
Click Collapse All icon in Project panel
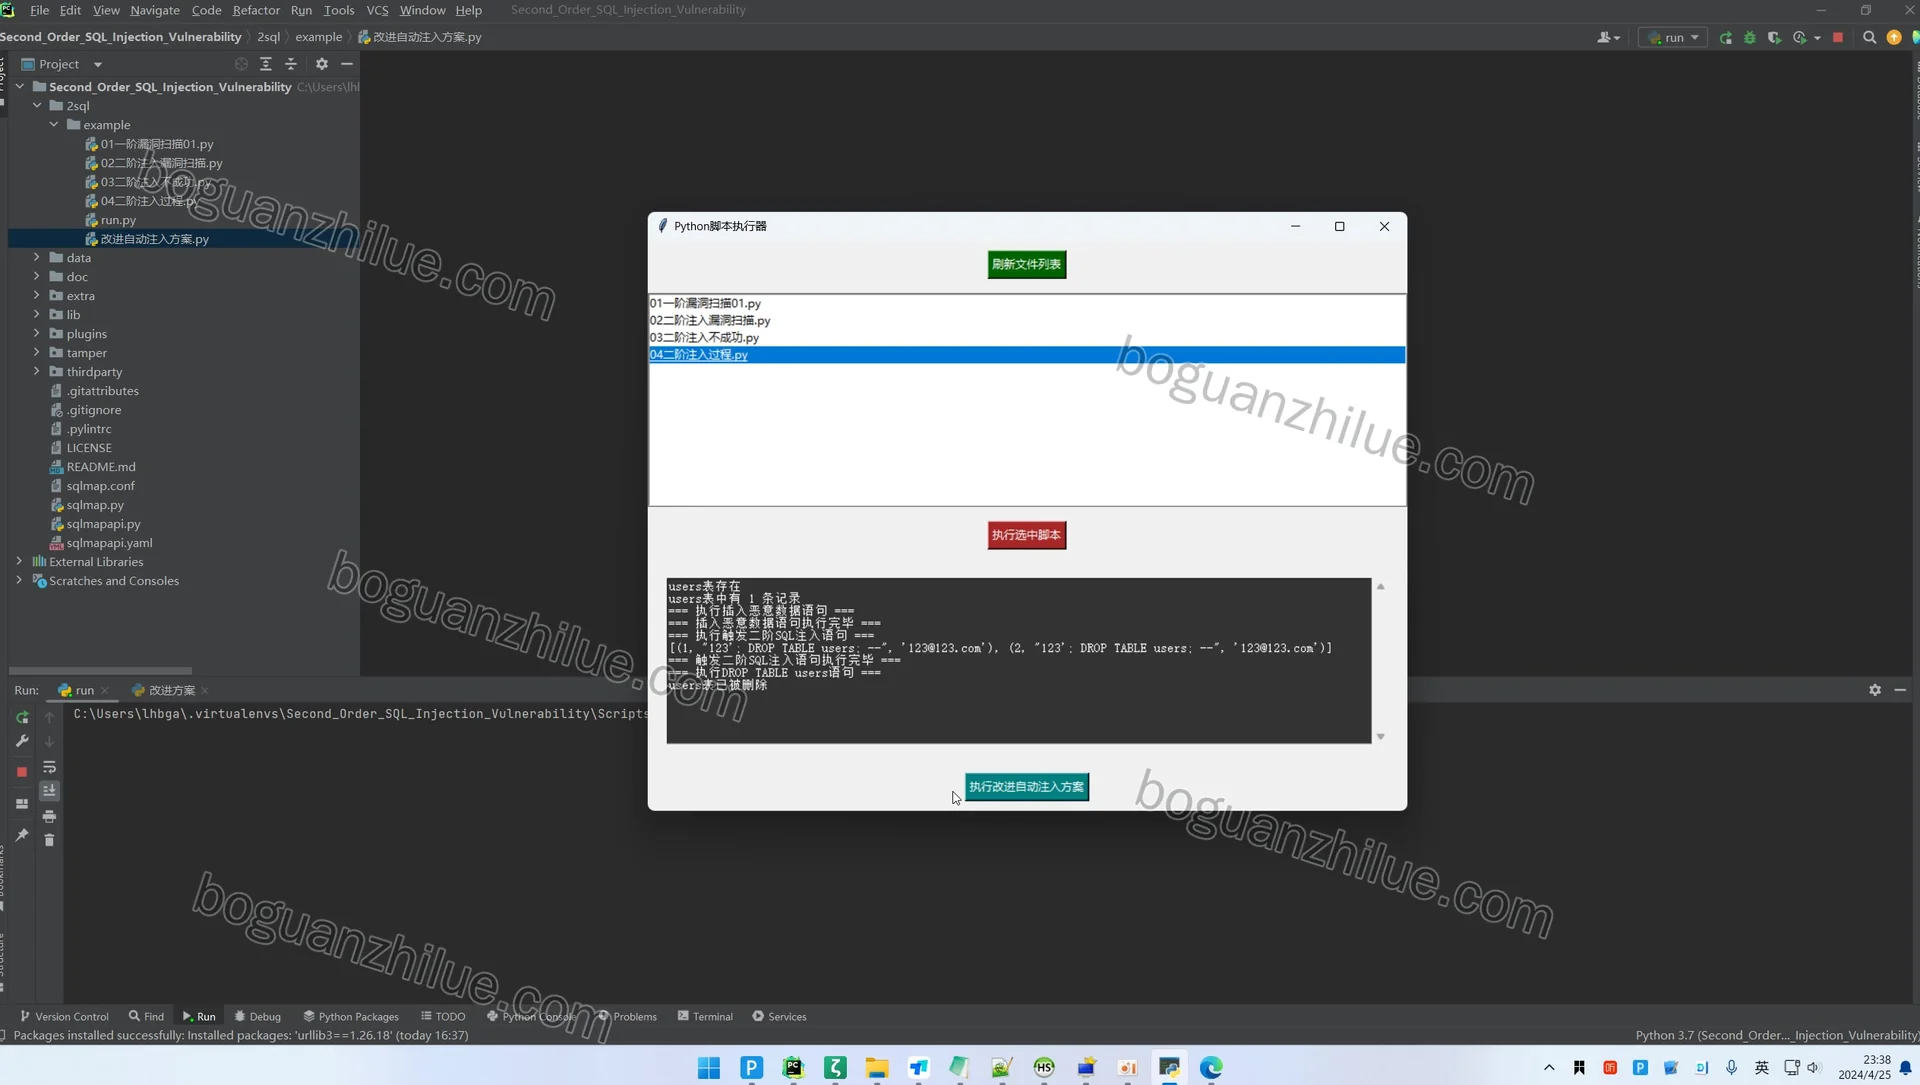(291, 64)
